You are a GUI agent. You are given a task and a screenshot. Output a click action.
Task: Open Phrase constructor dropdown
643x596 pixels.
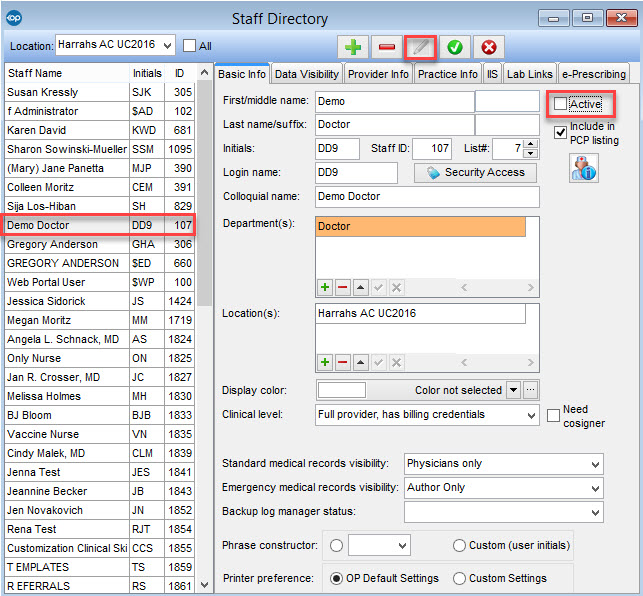(402, 545)
